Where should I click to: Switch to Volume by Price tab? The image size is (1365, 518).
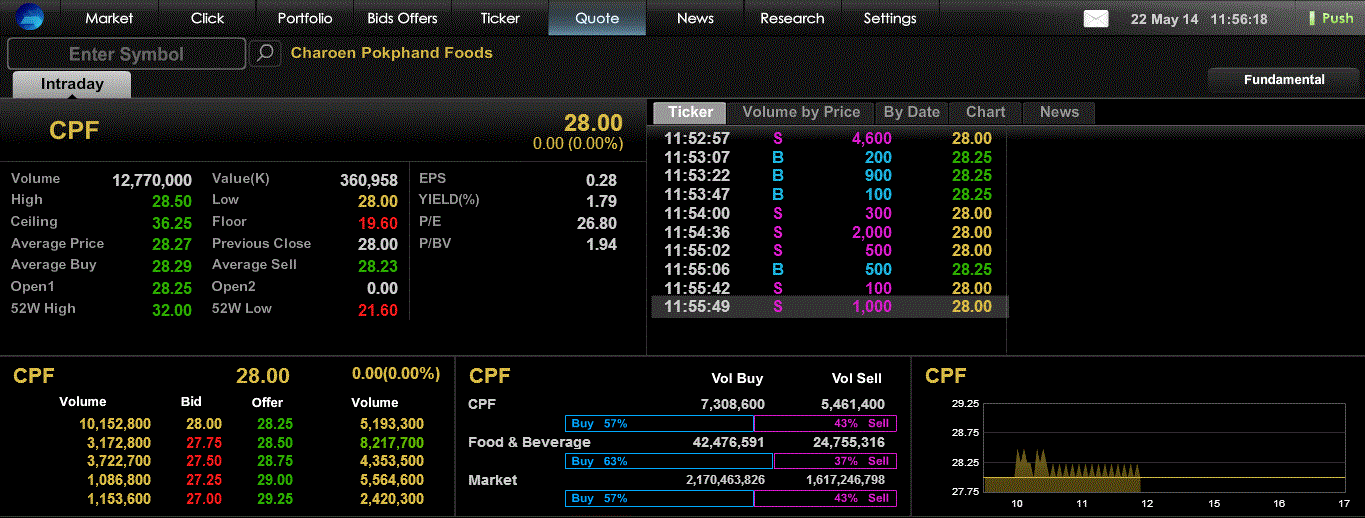pyautogui.click(x=801, y=112)
